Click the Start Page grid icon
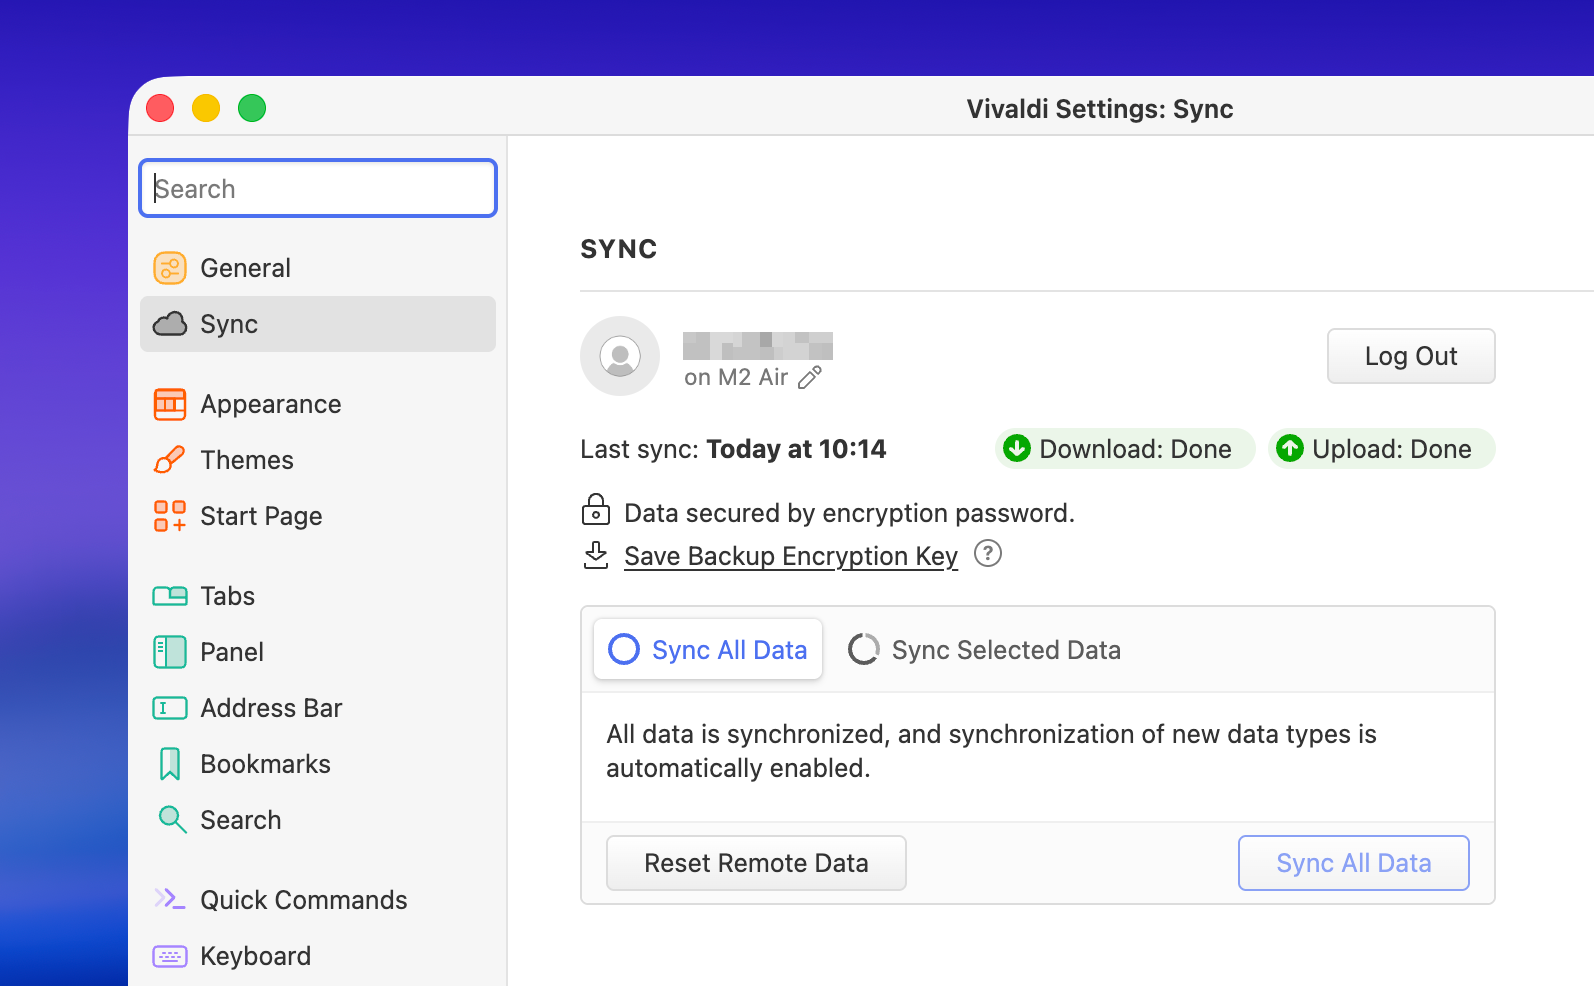The height and width of the screenshot is (986, 1594). [x=170, y=516]
